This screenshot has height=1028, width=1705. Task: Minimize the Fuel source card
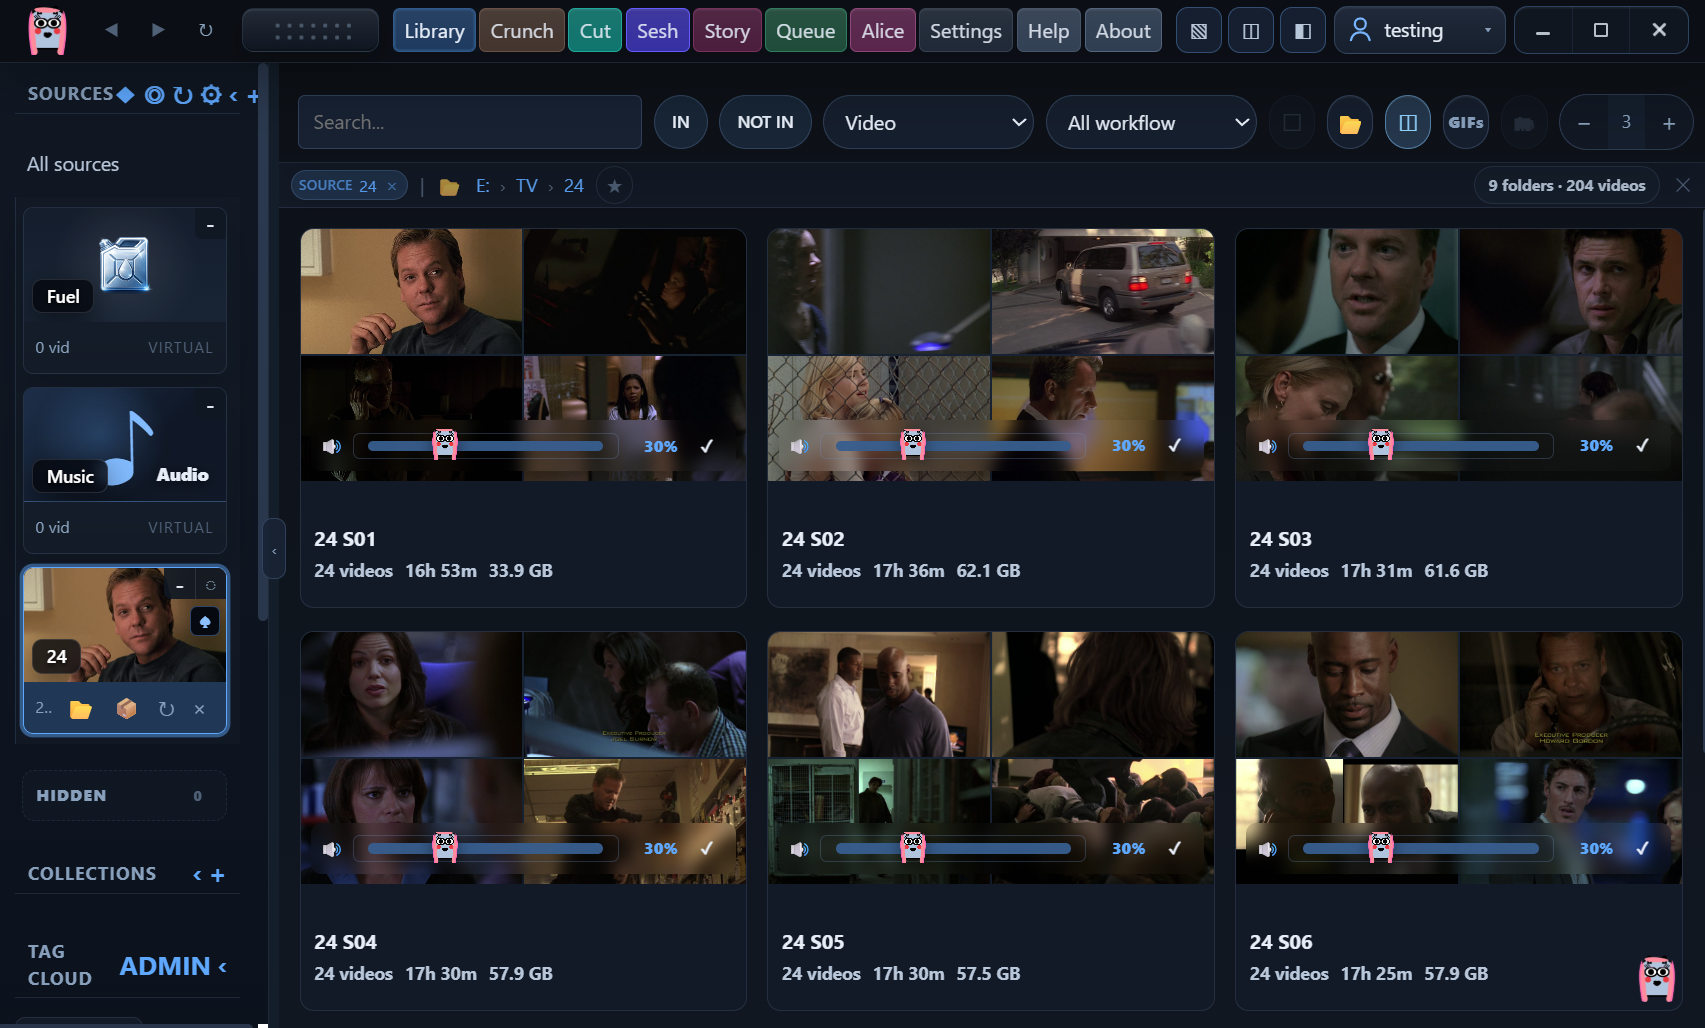pos(210,226)
